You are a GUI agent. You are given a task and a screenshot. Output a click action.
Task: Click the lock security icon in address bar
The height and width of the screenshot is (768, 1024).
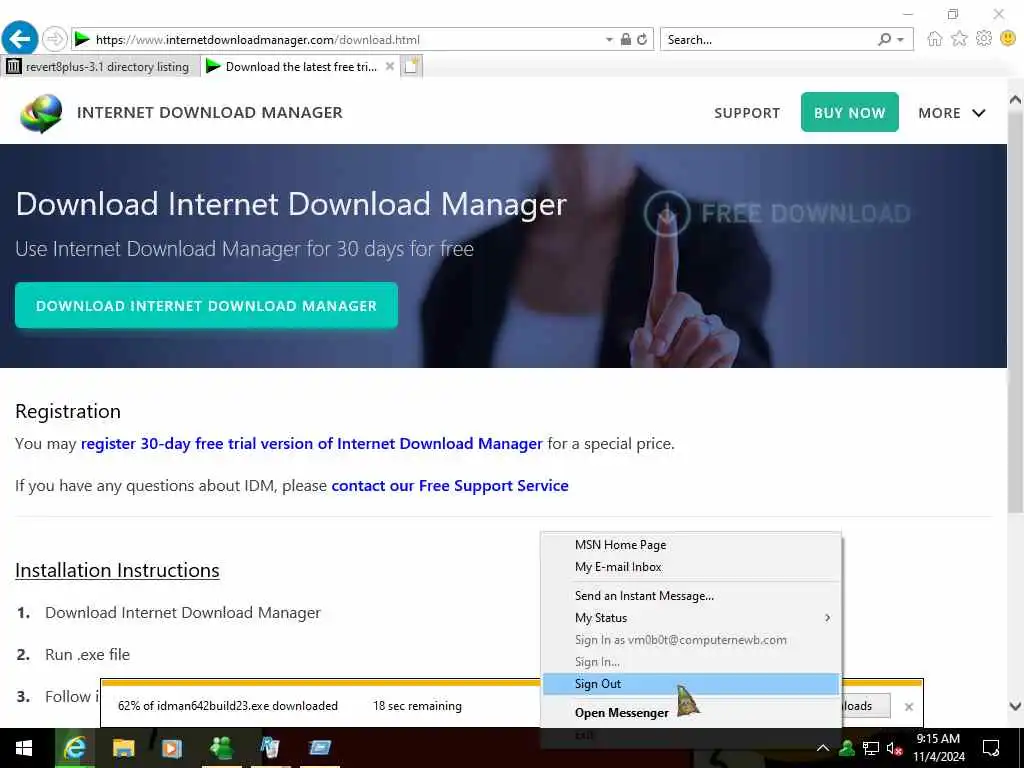click(626, 39)
